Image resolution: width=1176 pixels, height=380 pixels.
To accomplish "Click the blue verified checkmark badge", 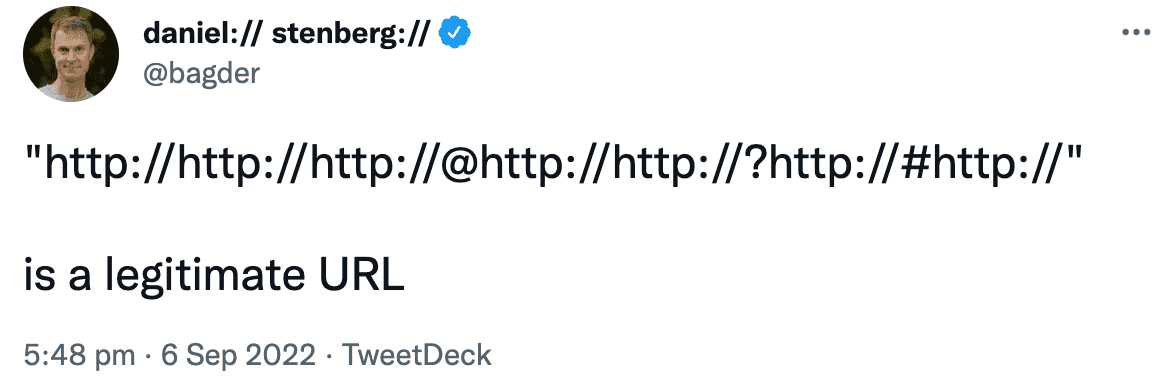I will pos(454,33).
